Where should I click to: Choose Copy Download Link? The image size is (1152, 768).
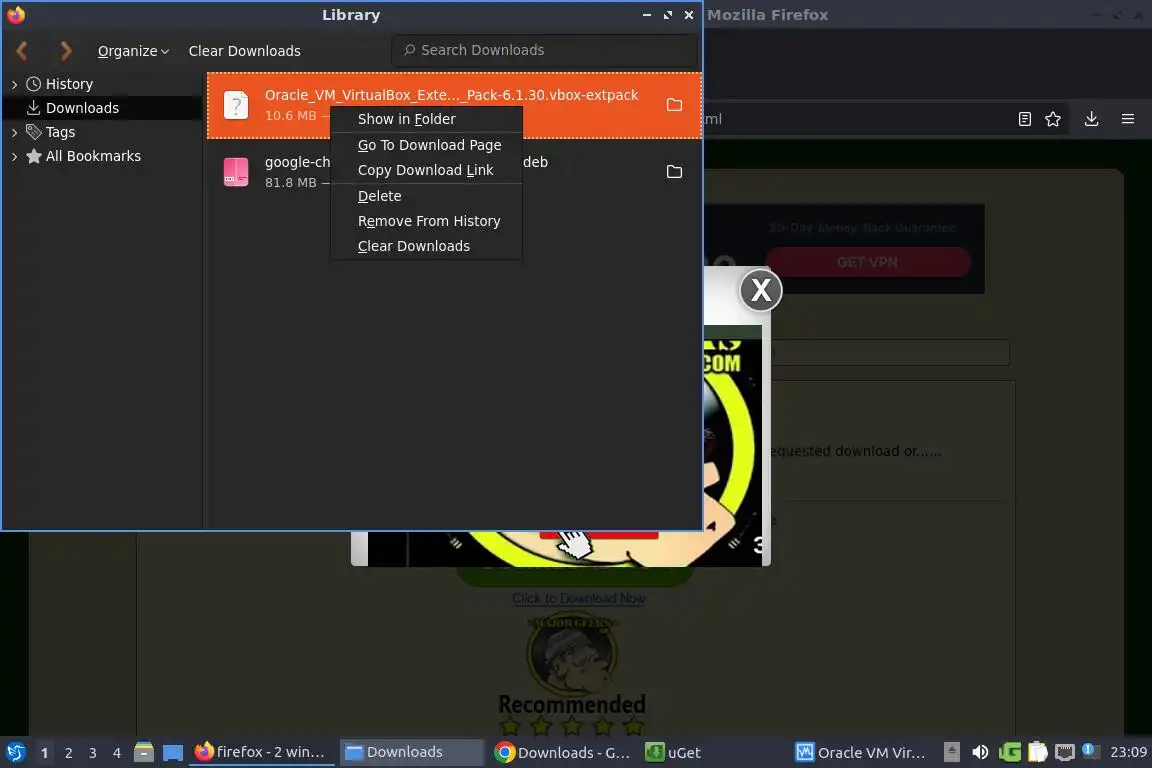(426, 170)
